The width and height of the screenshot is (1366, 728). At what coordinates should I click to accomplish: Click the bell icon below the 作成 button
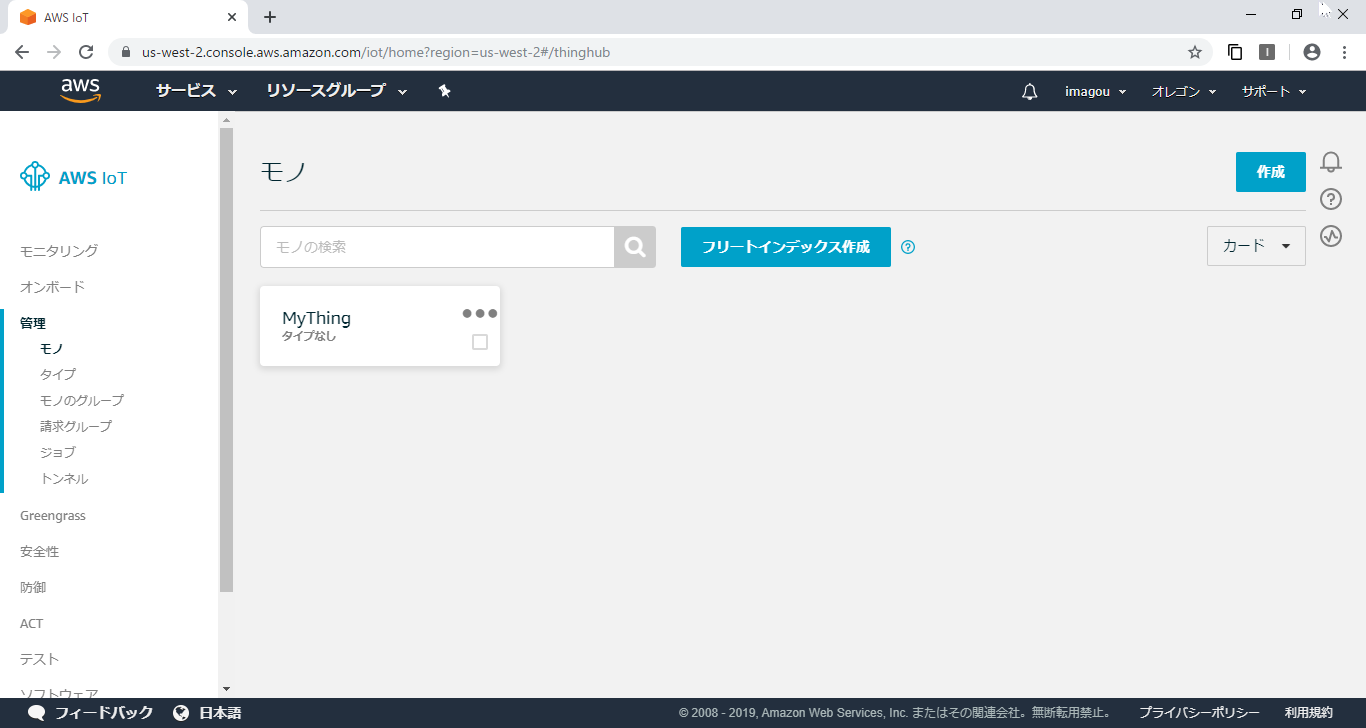point(1330,161)
